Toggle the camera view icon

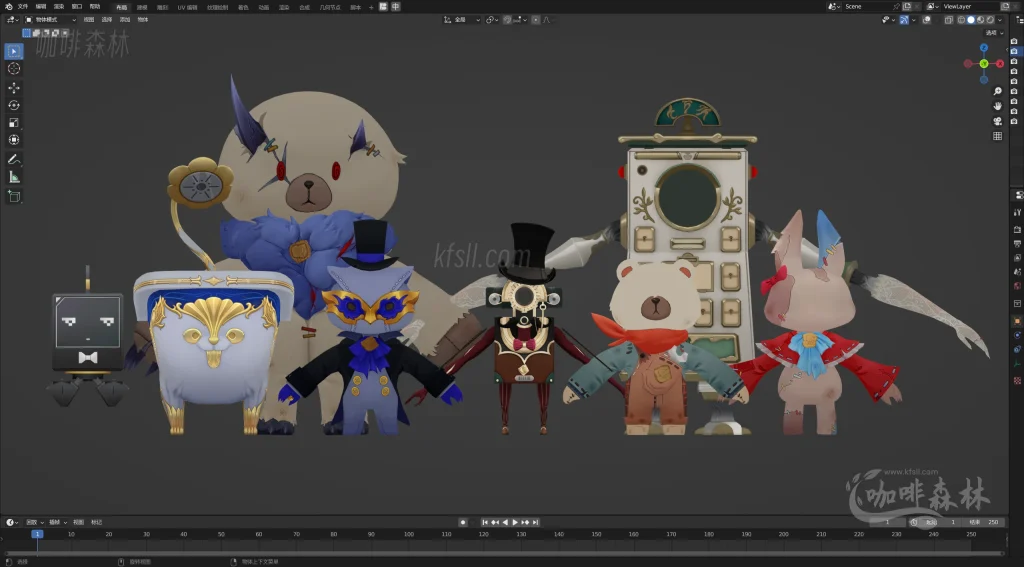coord(997,121)
